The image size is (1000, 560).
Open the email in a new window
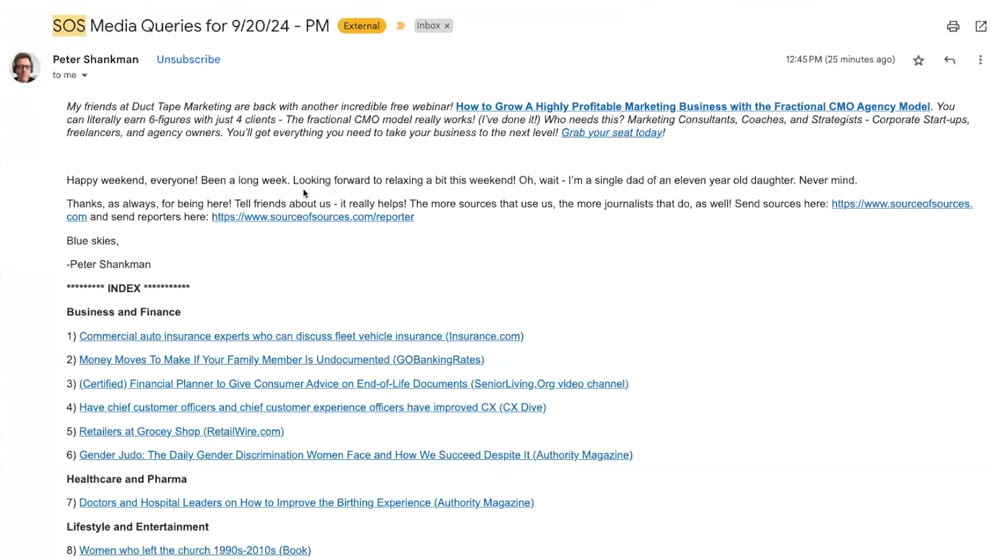coord(981,26)
